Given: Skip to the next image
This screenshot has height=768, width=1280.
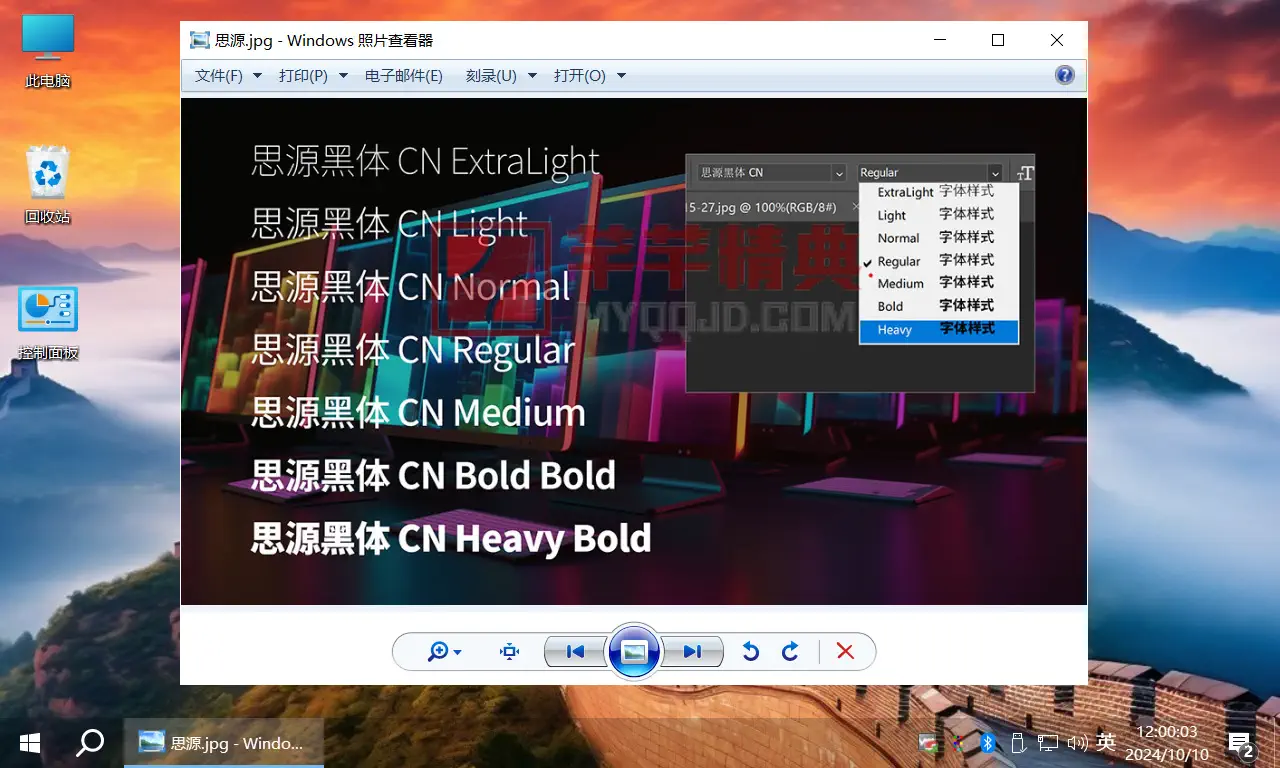Looking at the screenshot, I should coord(692,652).
